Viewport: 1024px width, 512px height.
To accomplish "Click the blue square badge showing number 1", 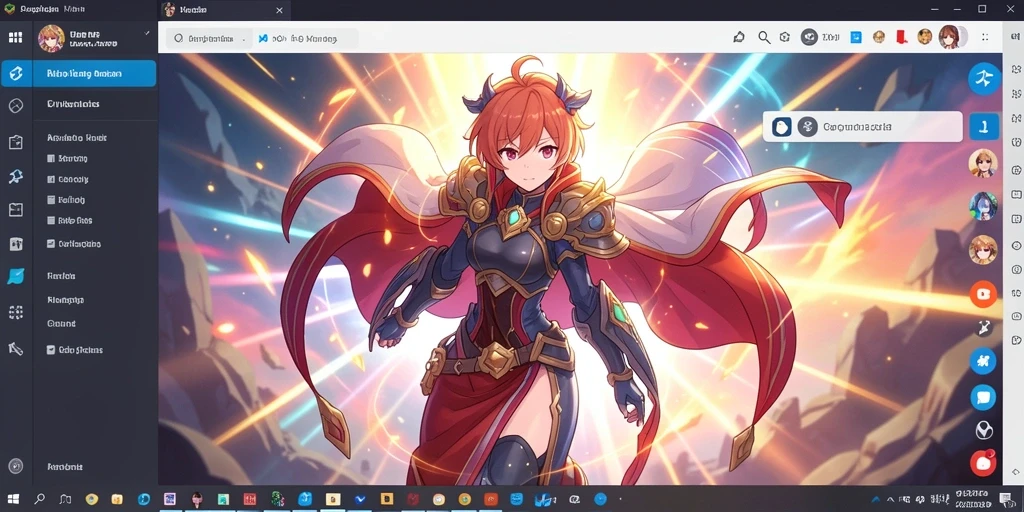I will 984,126.
